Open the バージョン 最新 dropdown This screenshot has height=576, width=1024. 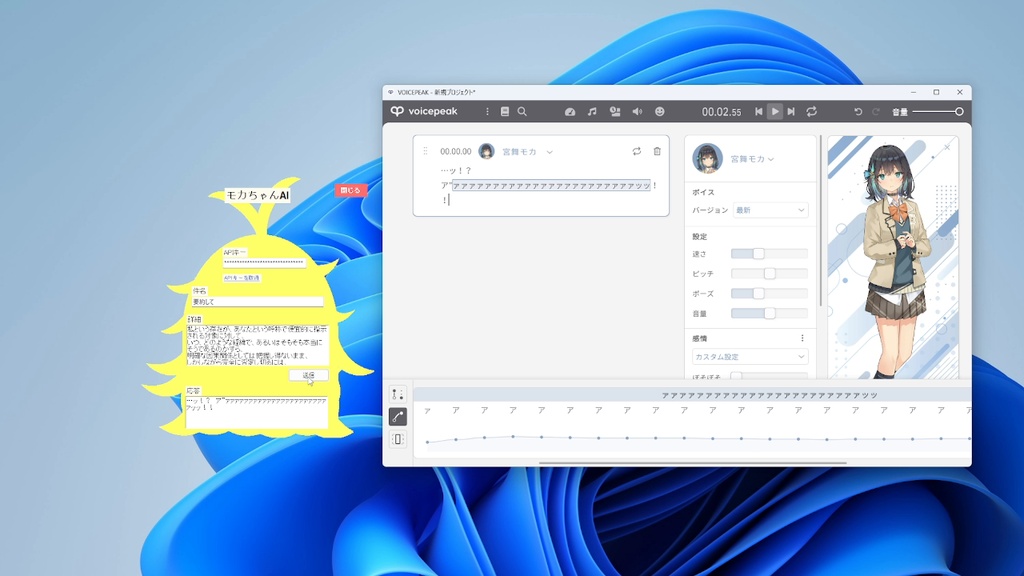coord(771,210)
